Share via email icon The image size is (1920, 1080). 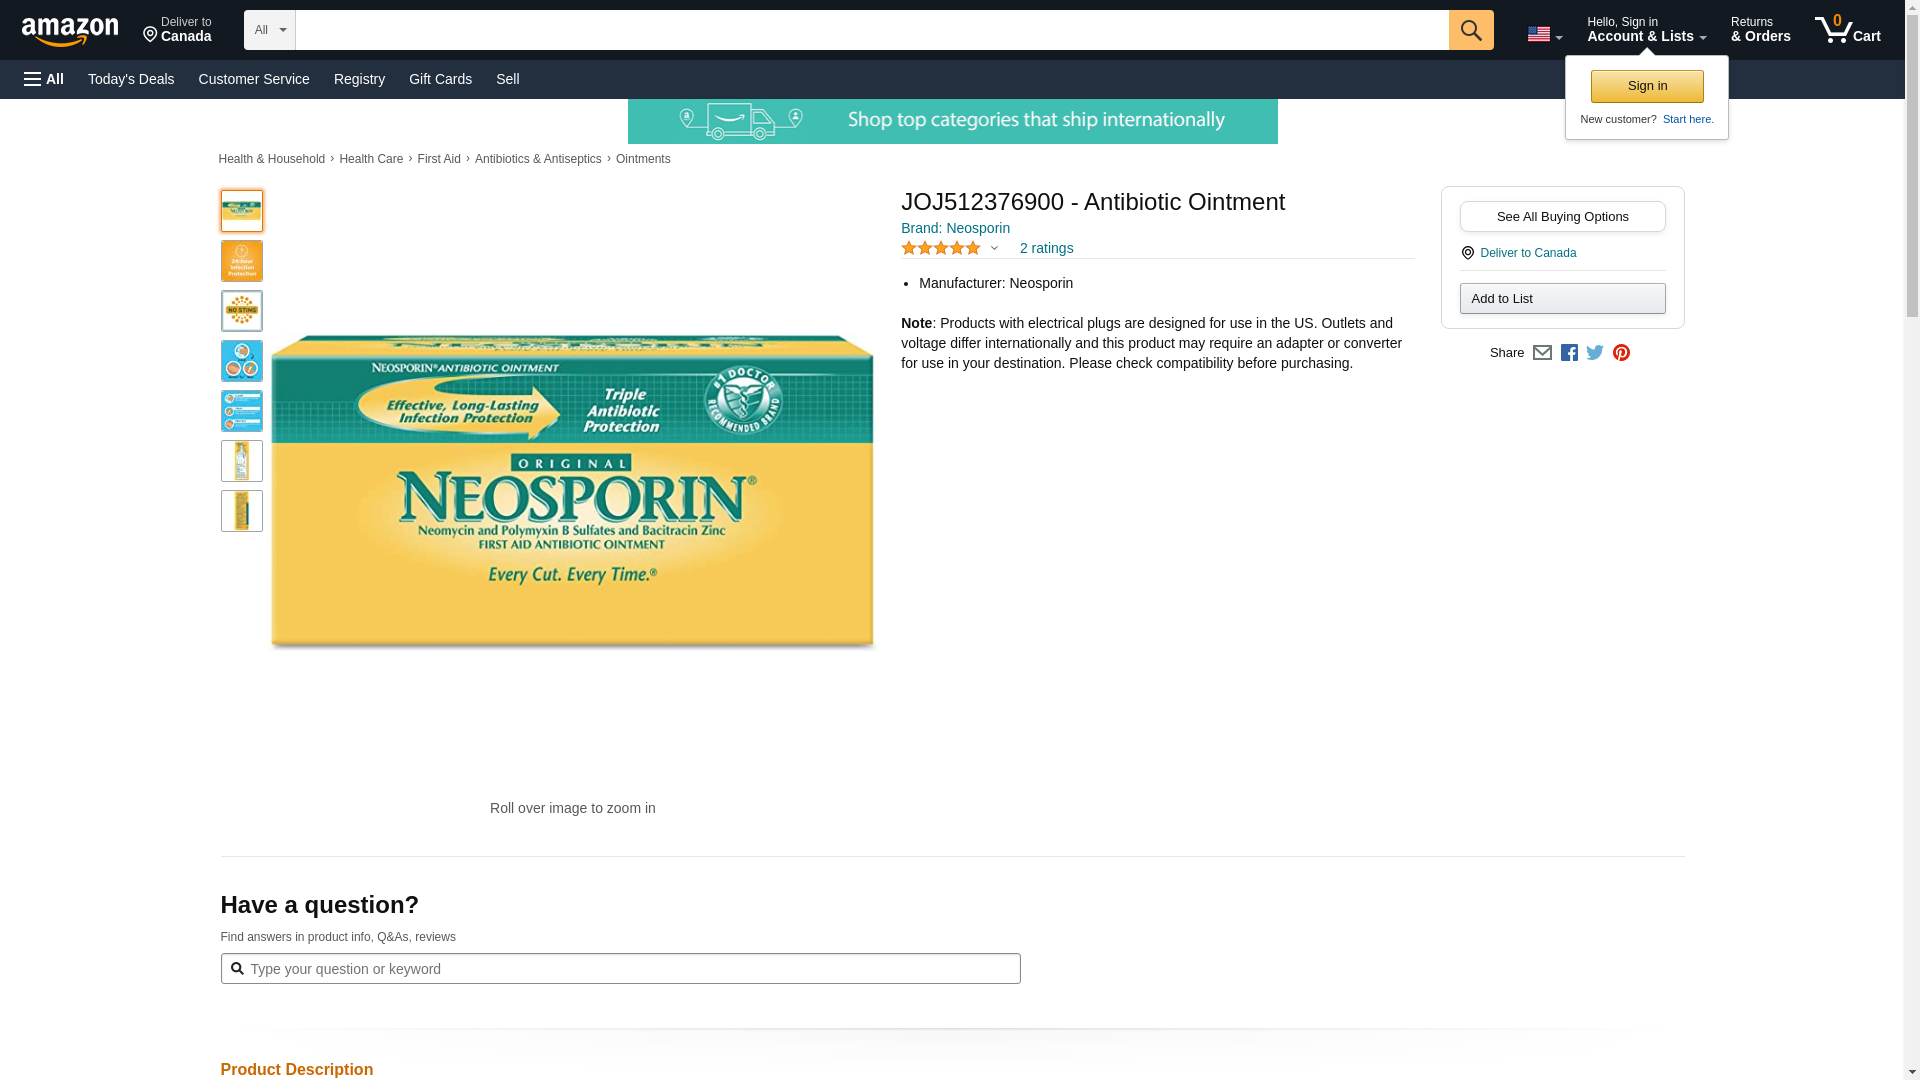pos(1542,353)
